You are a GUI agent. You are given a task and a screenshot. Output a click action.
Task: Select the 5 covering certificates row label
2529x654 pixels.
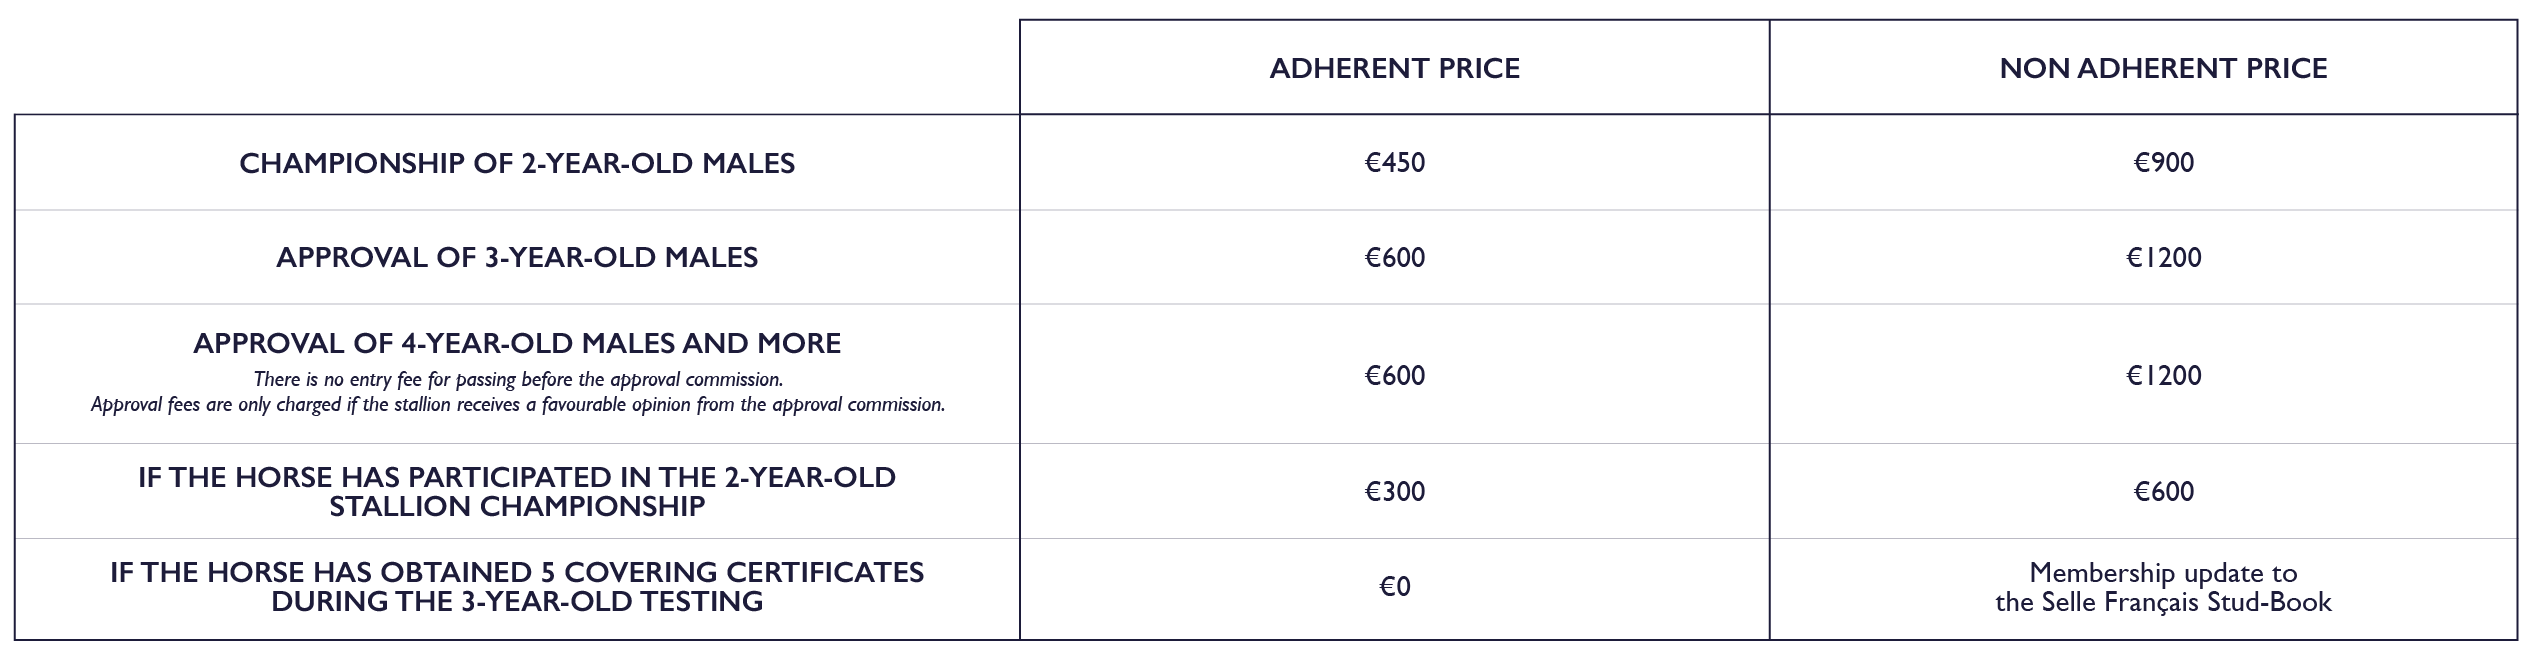(517, 586)
